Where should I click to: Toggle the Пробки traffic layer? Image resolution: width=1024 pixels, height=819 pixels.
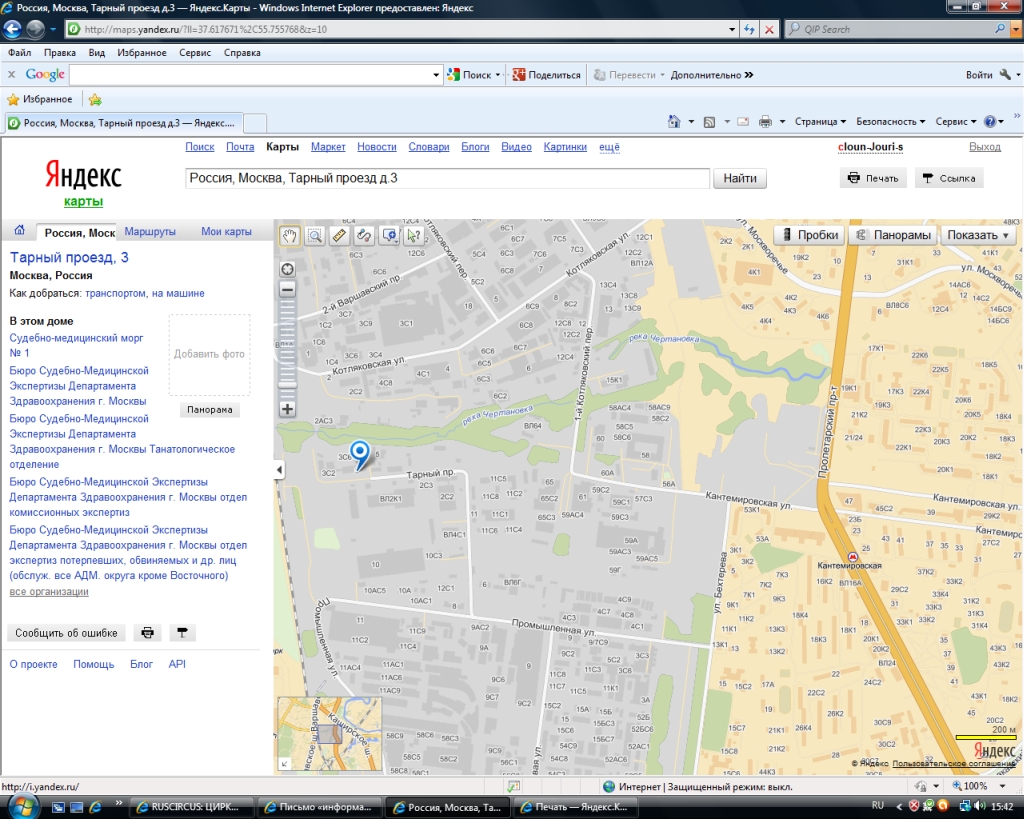click(809, 235)
